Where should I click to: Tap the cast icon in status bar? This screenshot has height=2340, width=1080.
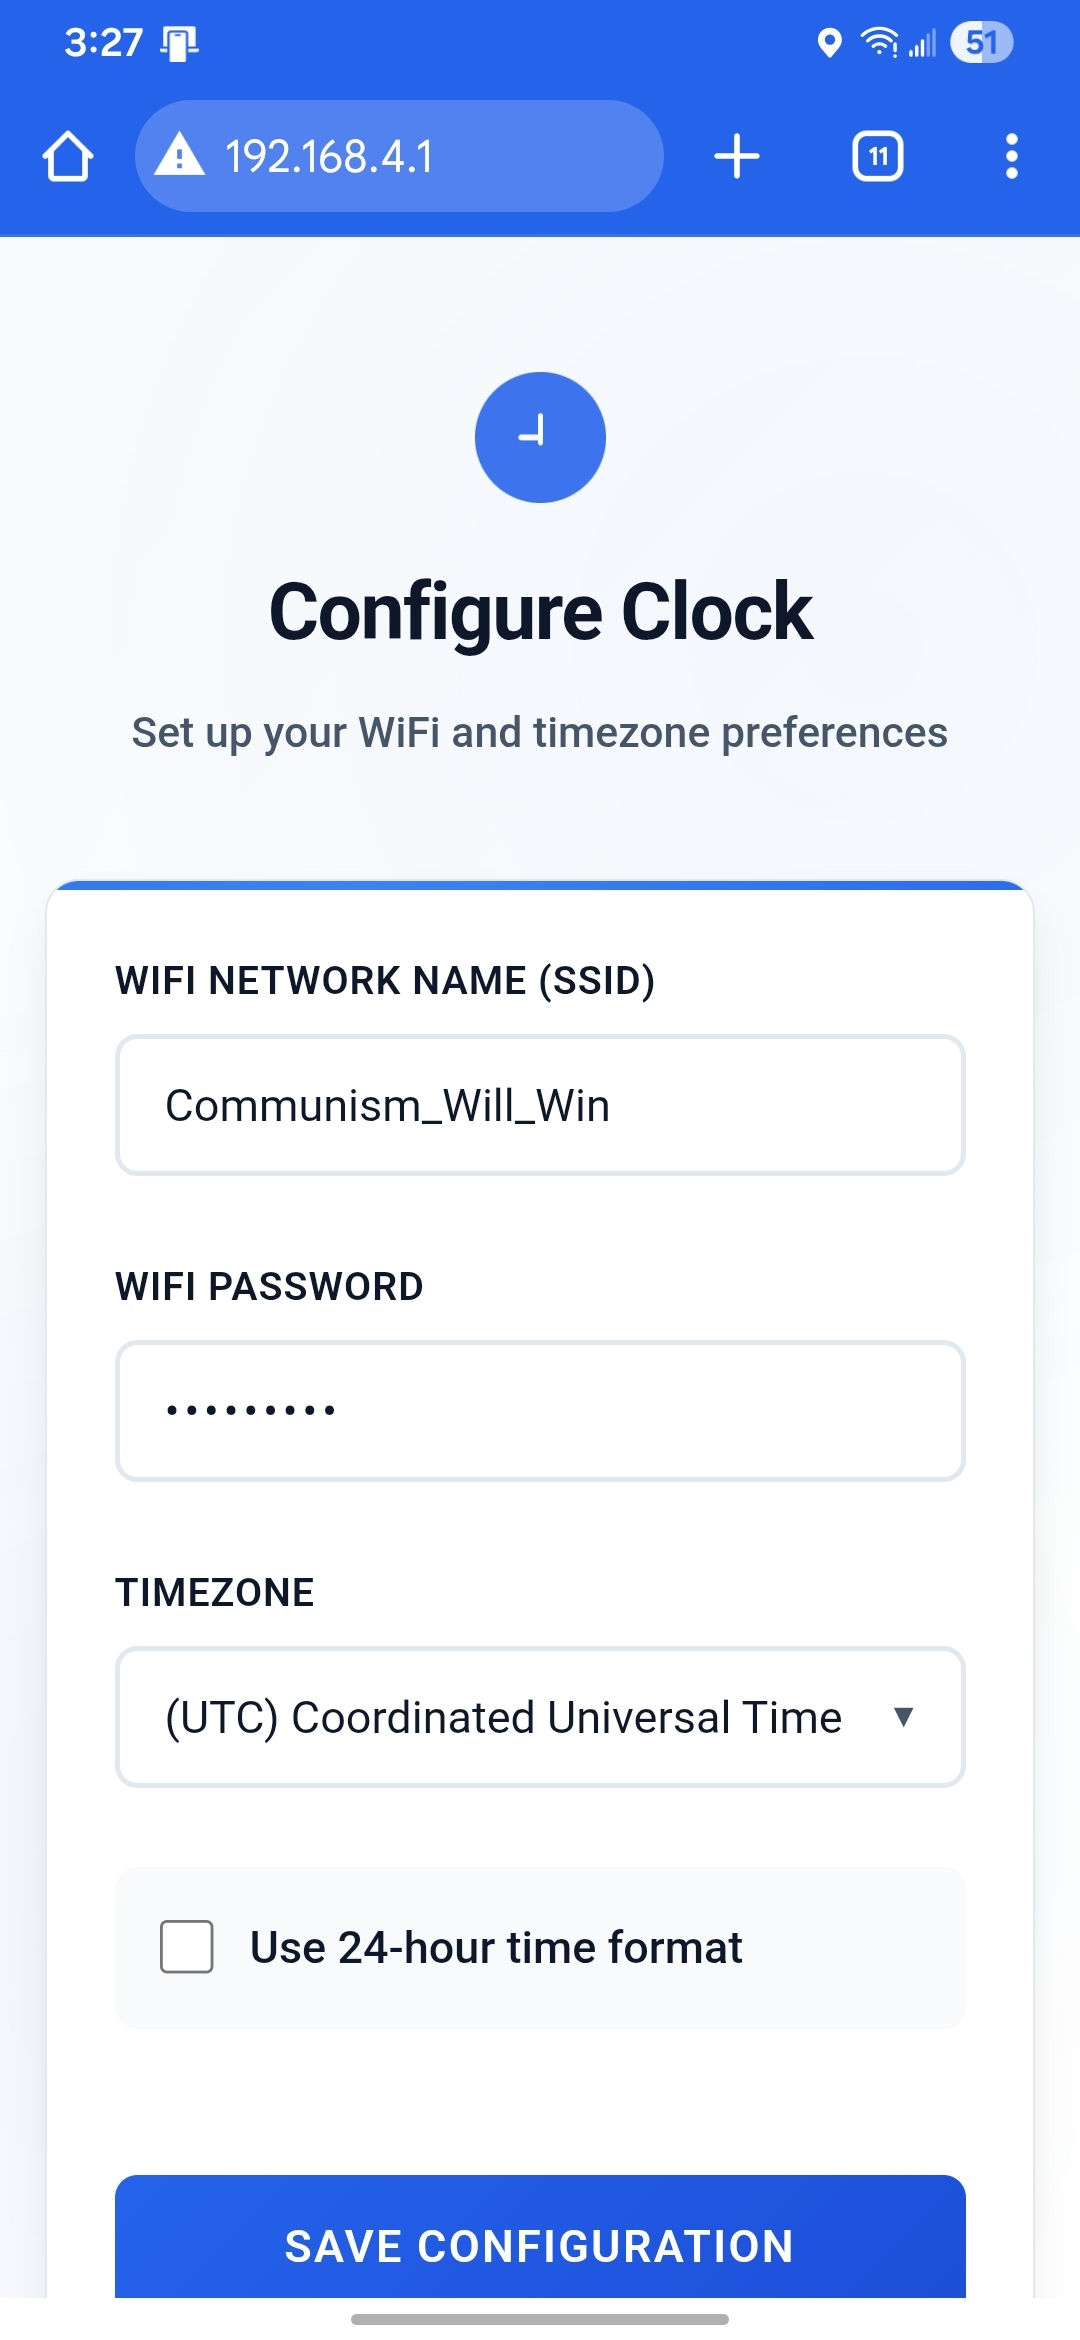180,43
